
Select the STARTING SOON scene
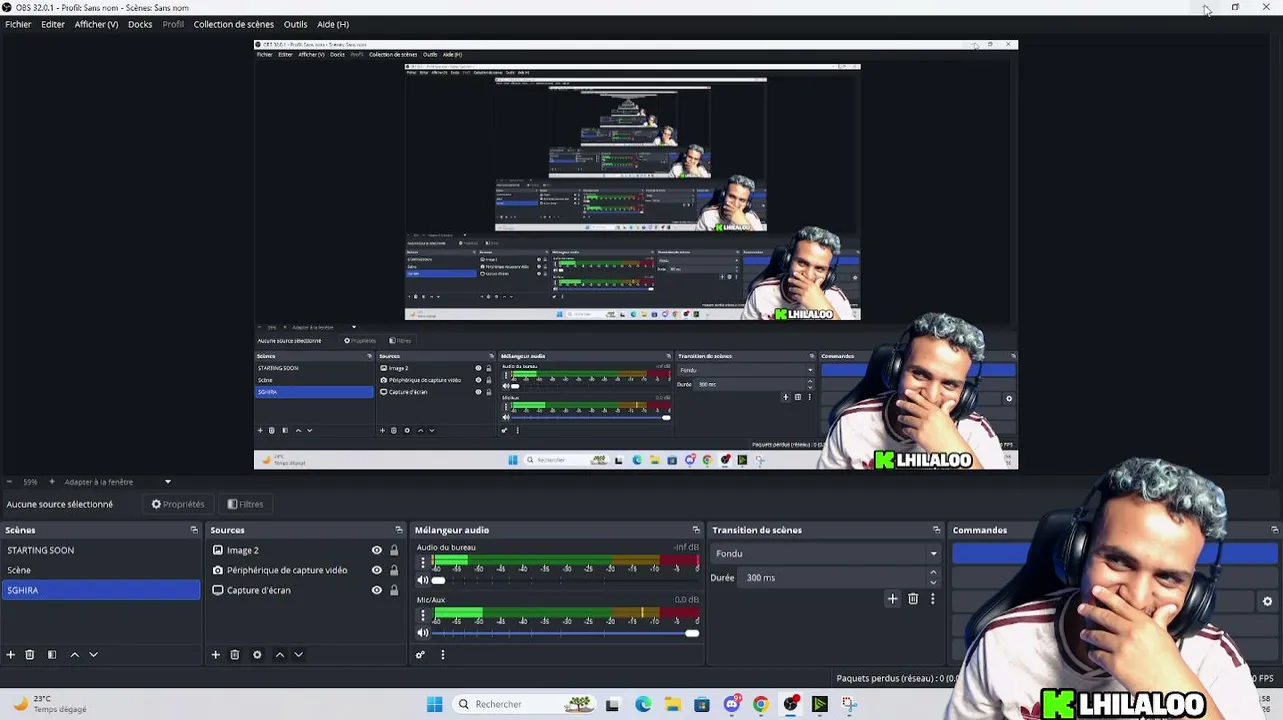[101, 550]
